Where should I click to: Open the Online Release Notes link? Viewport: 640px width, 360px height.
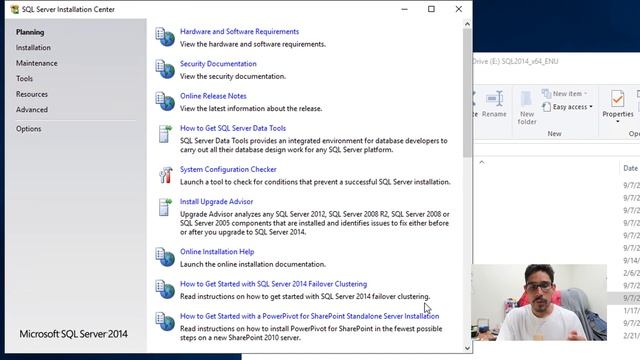pos(213,96)
